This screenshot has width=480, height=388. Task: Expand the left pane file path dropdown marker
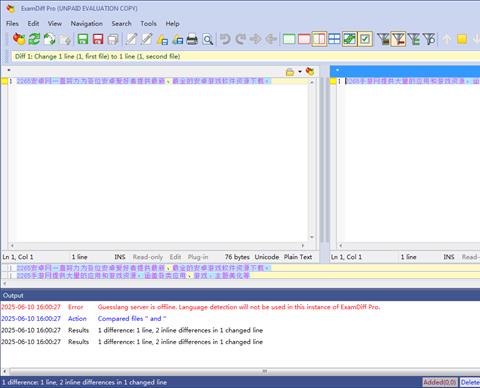coord(9,70)
